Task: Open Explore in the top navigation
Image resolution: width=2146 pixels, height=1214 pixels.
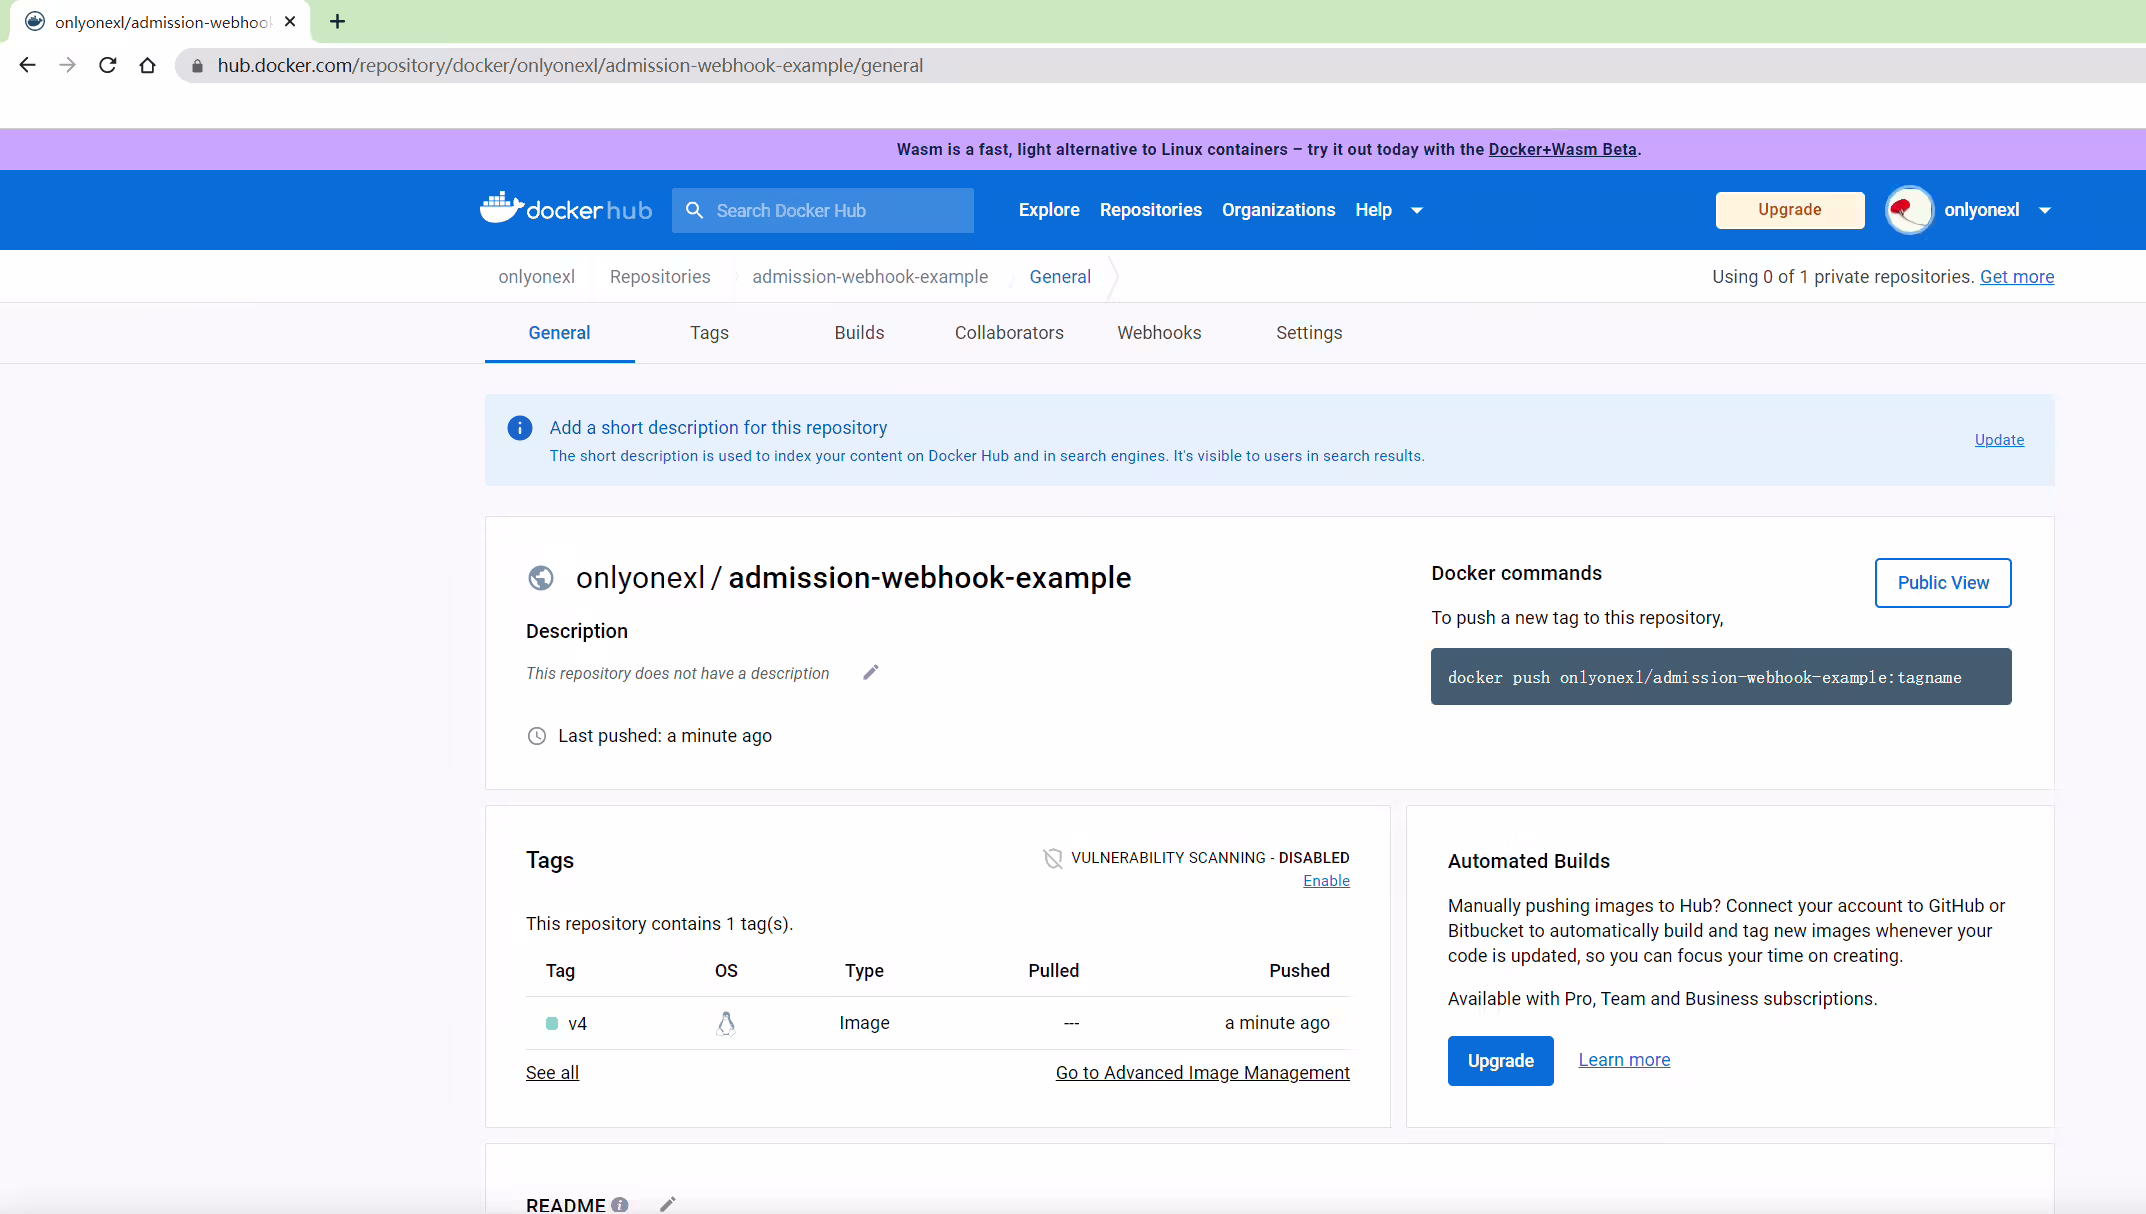Action: click(1049, 210)
